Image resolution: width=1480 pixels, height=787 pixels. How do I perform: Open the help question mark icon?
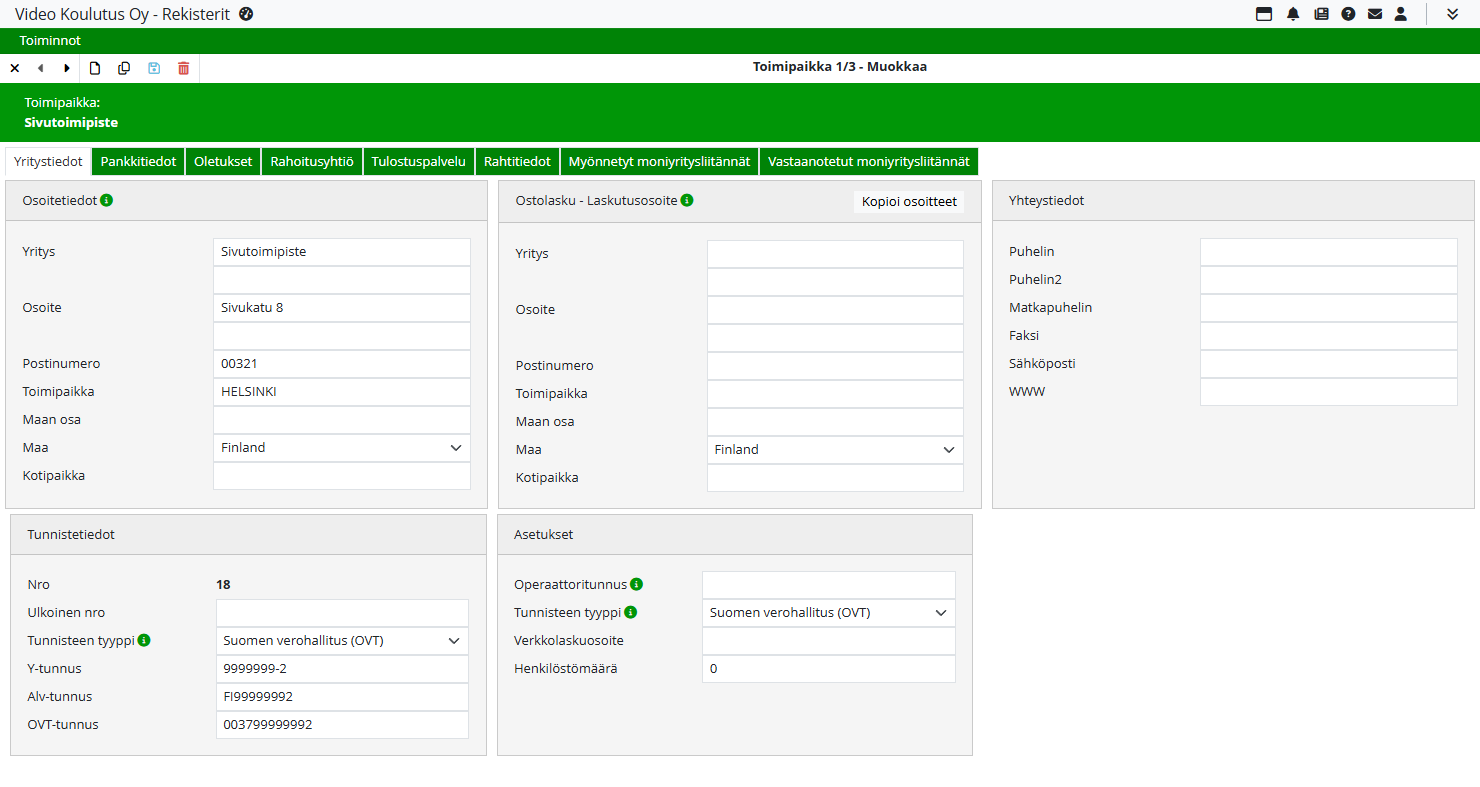click(x=1348, y=14)
